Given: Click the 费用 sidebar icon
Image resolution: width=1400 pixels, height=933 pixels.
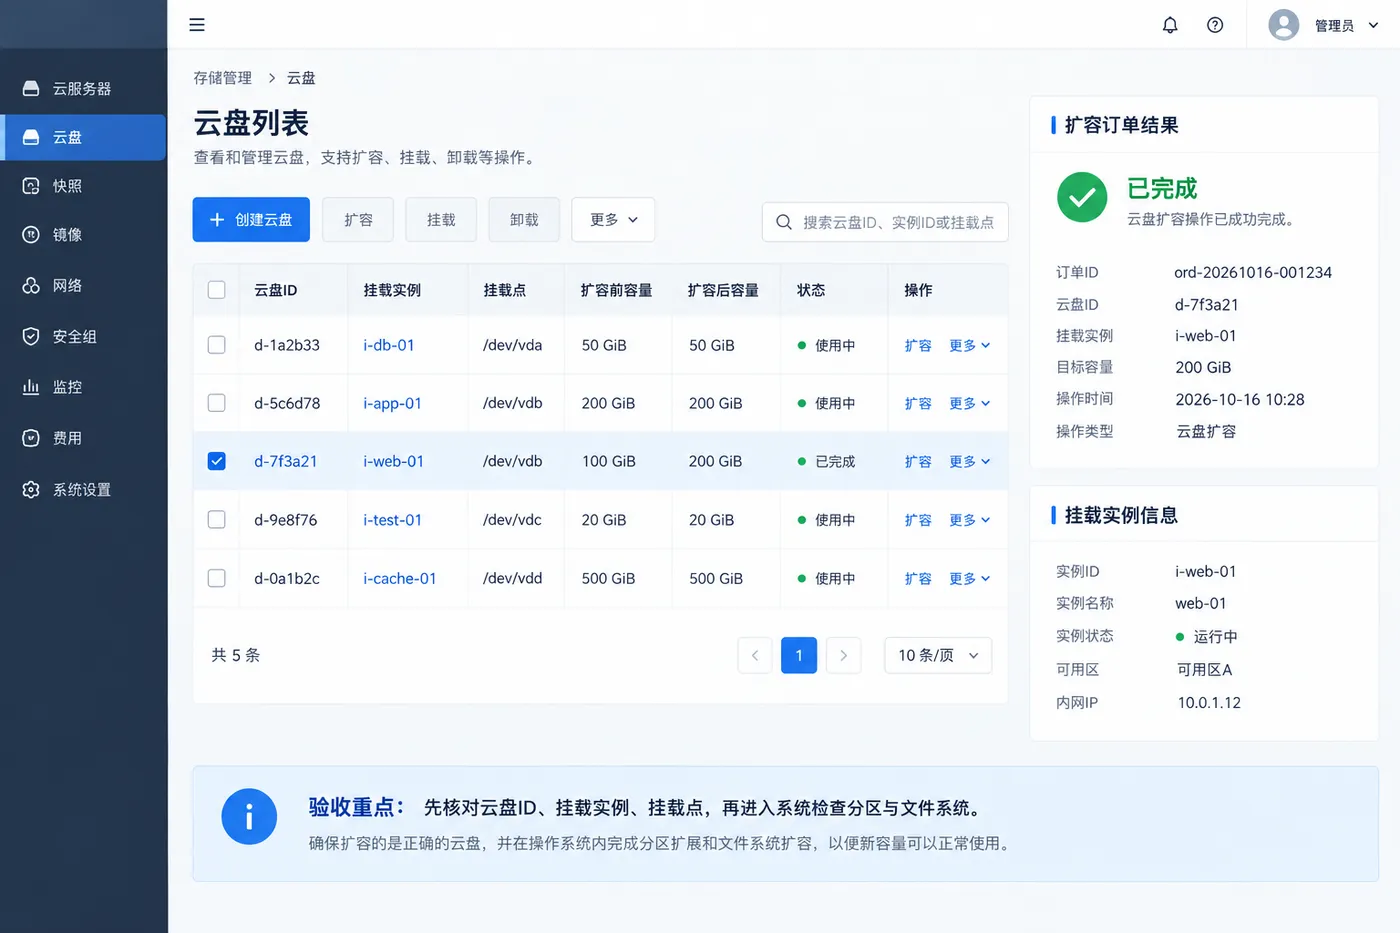Looking at the screenshot, I should click(31, 438).
